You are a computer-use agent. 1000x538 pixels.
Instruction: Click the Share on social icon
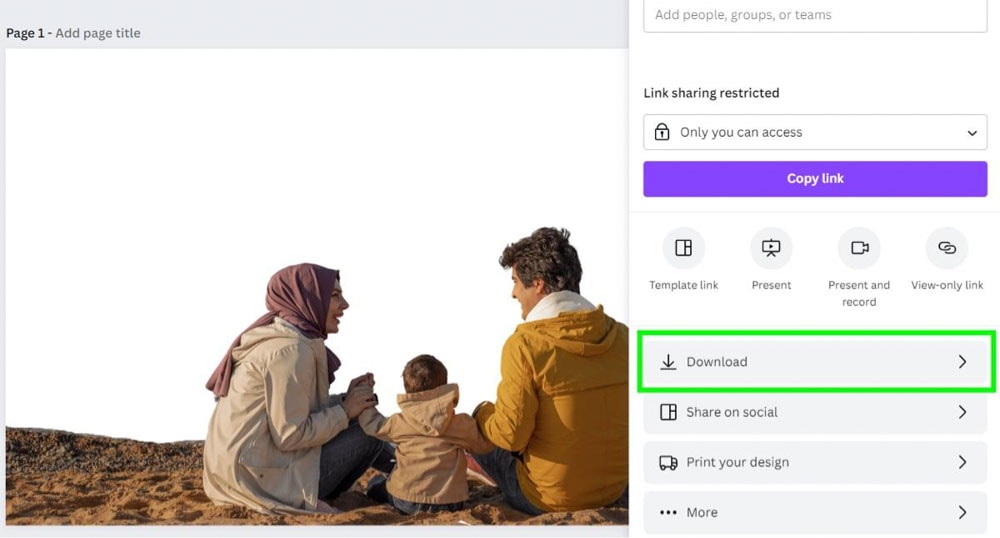[668, 412]
